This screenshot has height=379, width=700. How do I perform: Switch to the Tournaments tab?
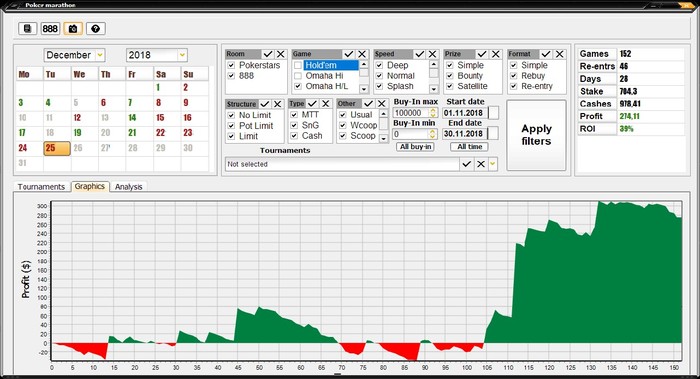41,187
